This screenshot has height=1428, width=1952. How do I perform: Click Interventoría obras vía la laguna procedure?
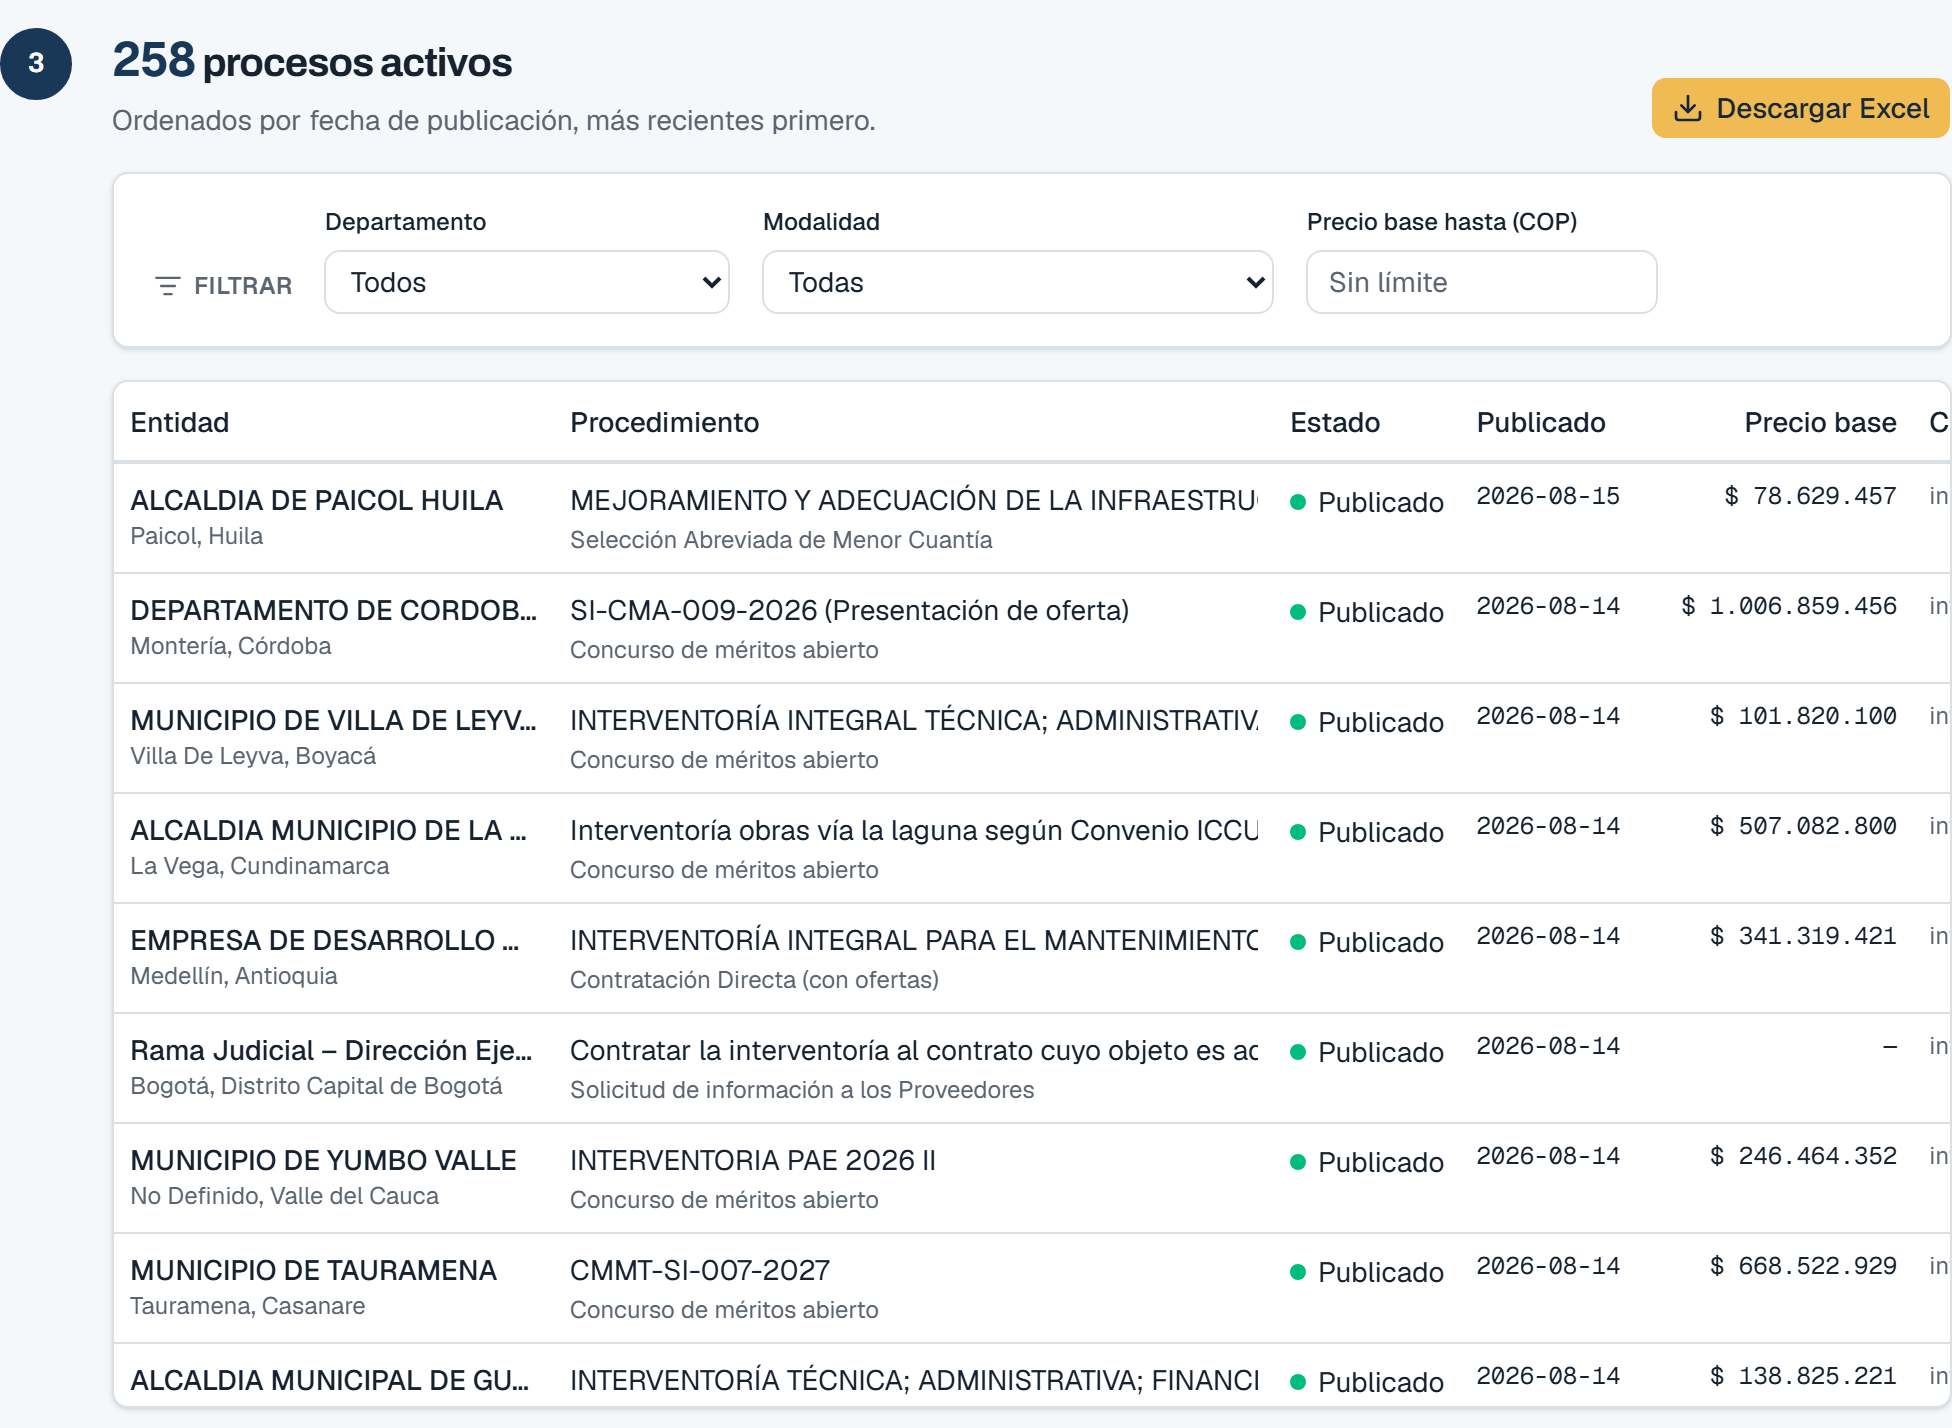[914, 830]
